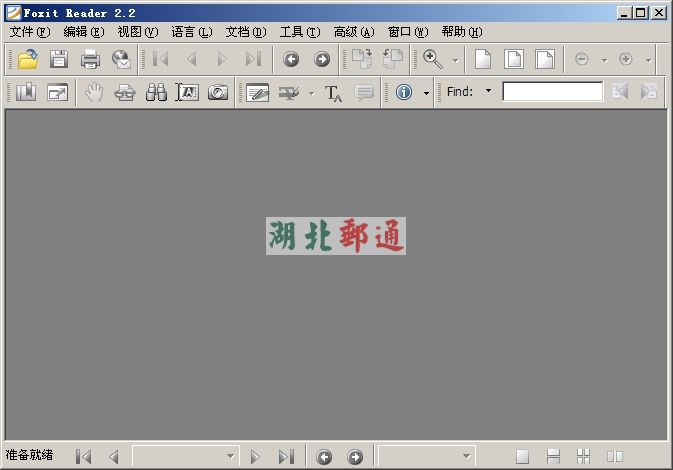
Task: Open search with the binoculars icon
Action: pyautogui.click(x=156, y=92)
